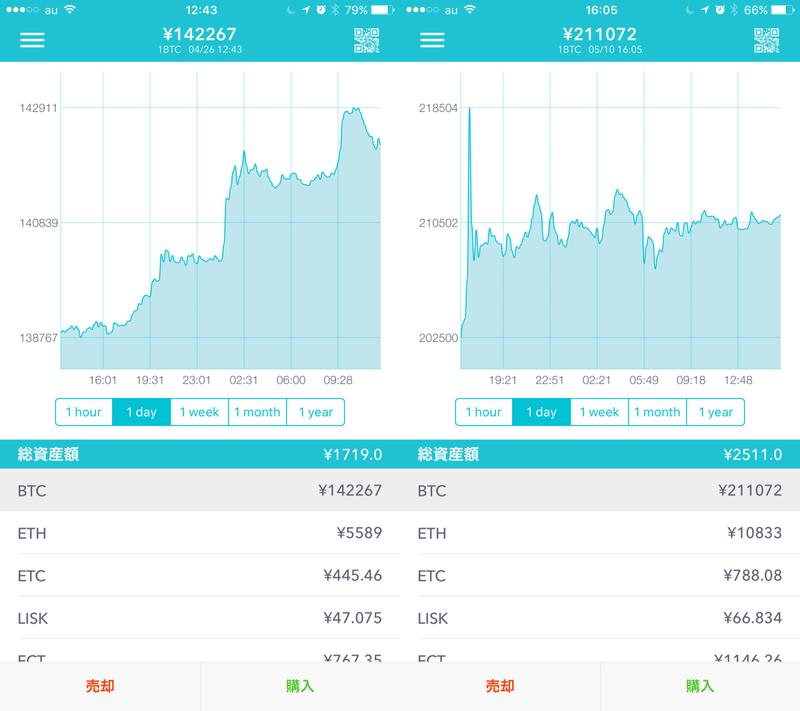Select the active 1 day tab under ¥211072 chart
This screenshot has height=711, width=800.
point(541,412)
